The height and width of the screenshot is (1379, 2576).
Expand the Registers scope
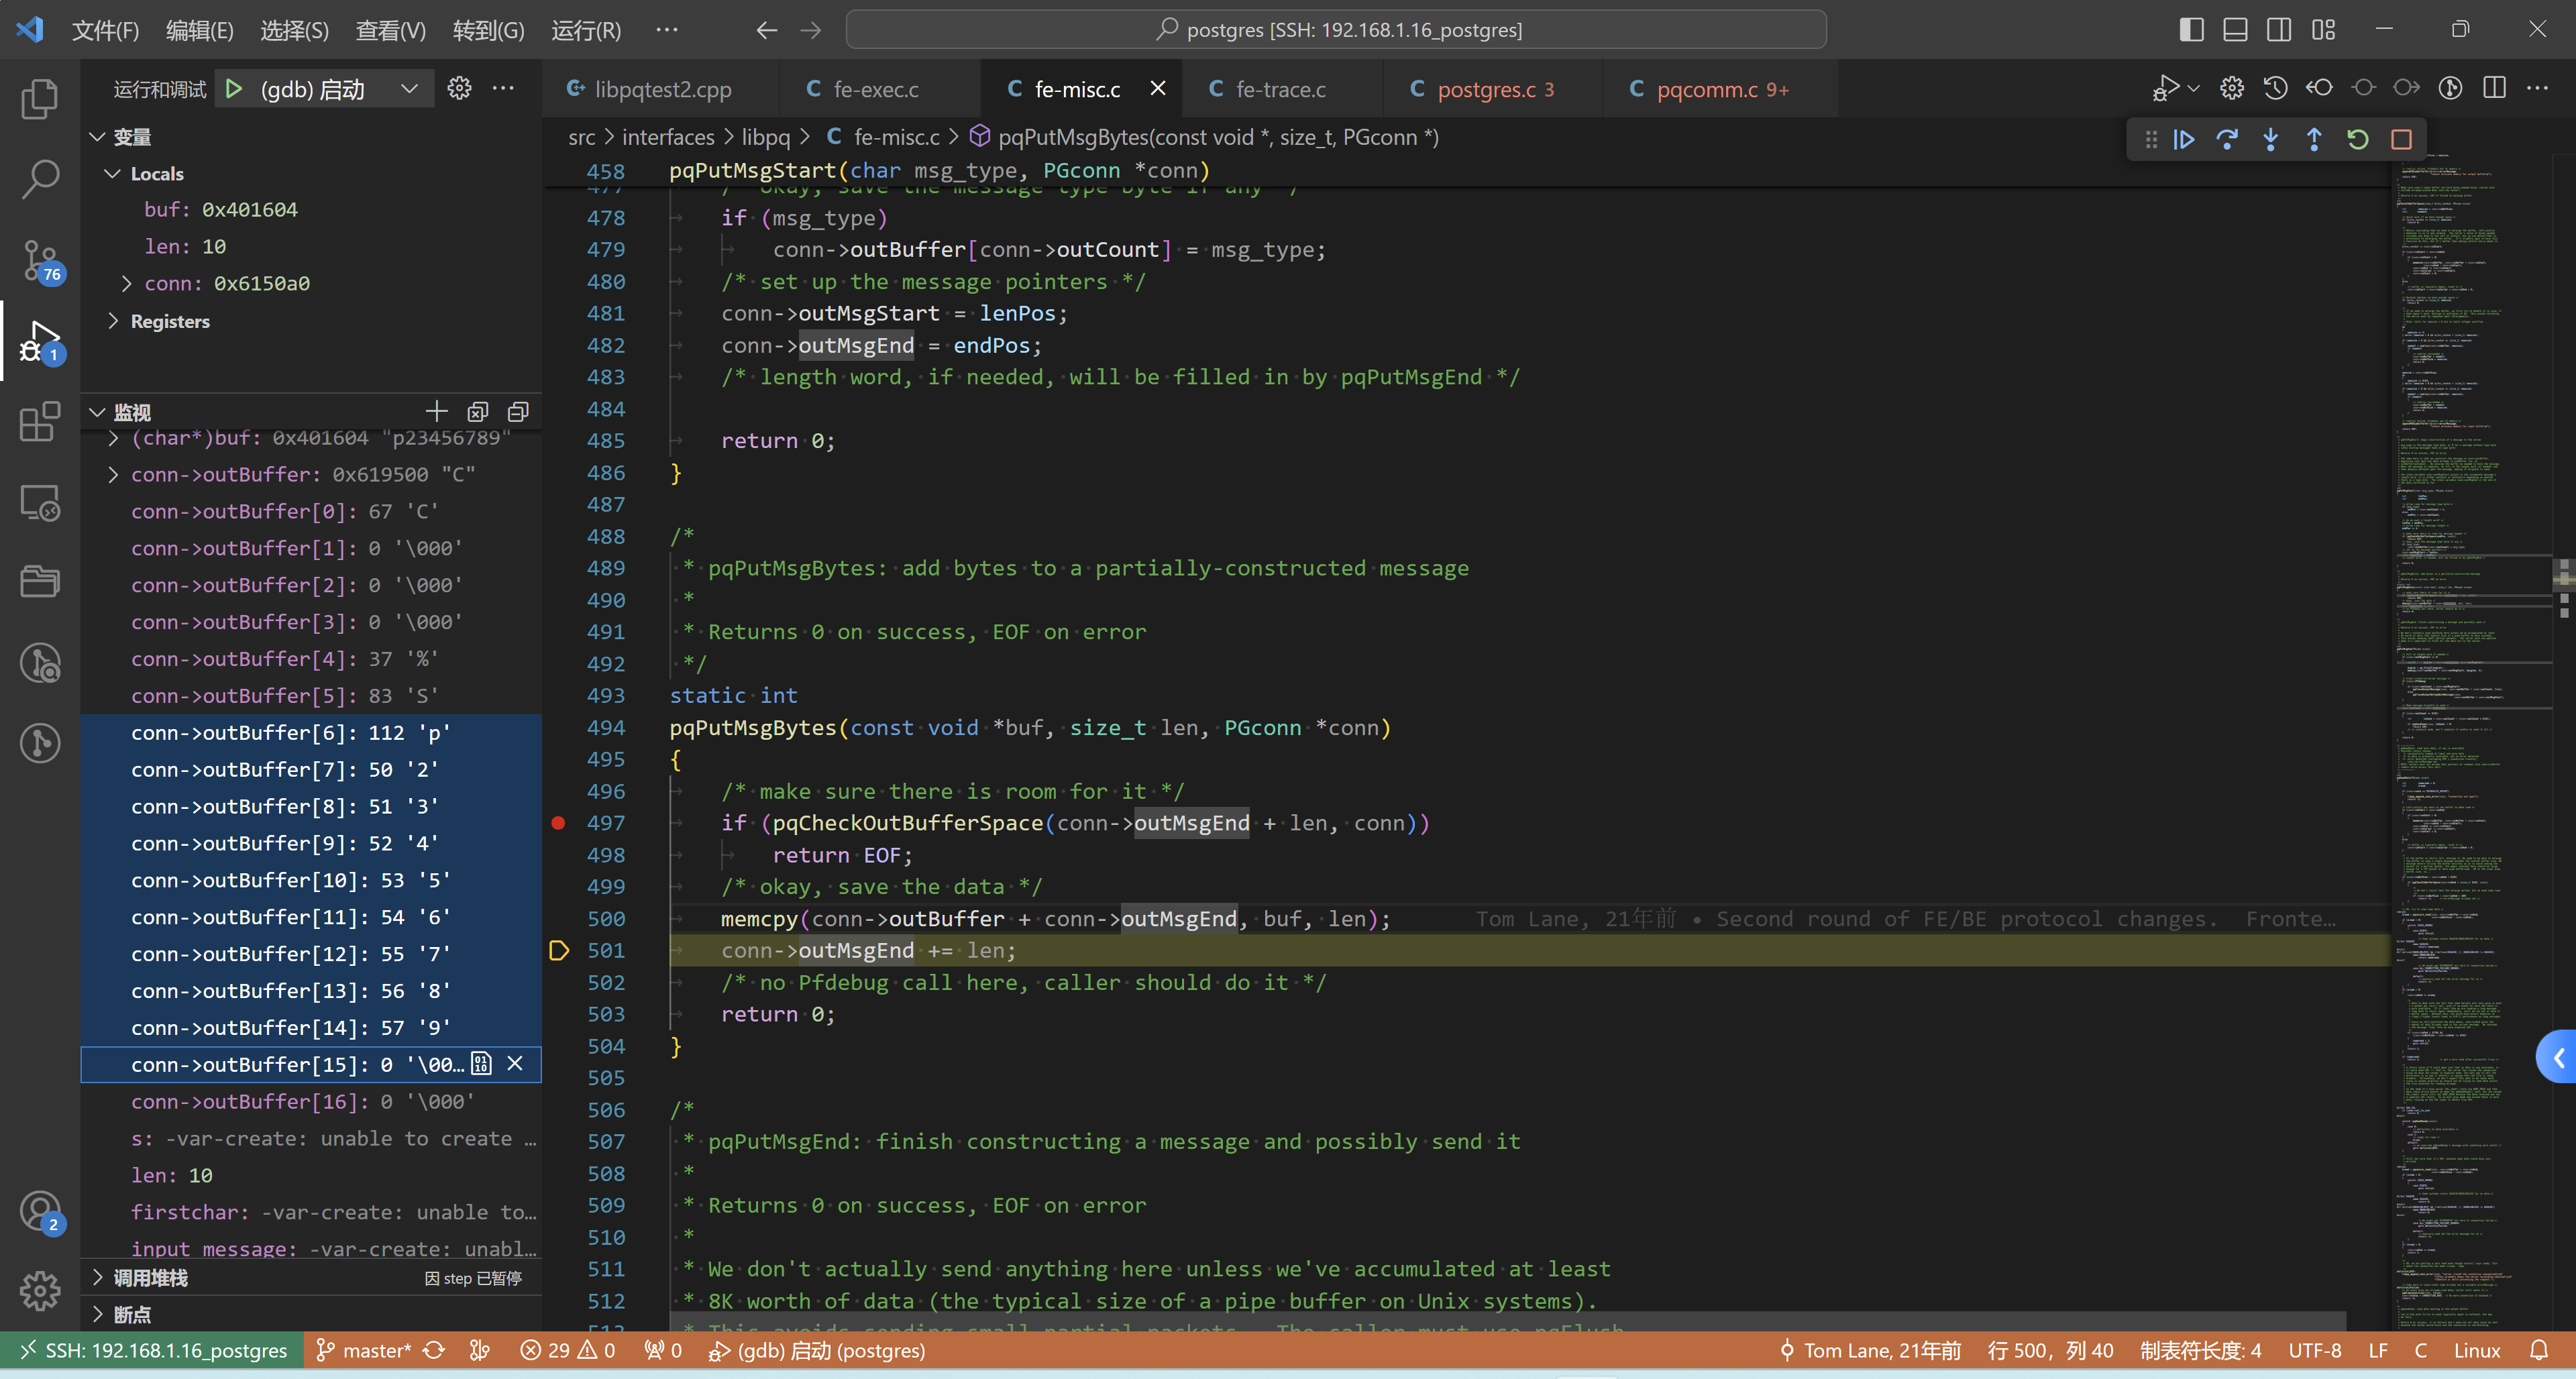click(112, 321)
